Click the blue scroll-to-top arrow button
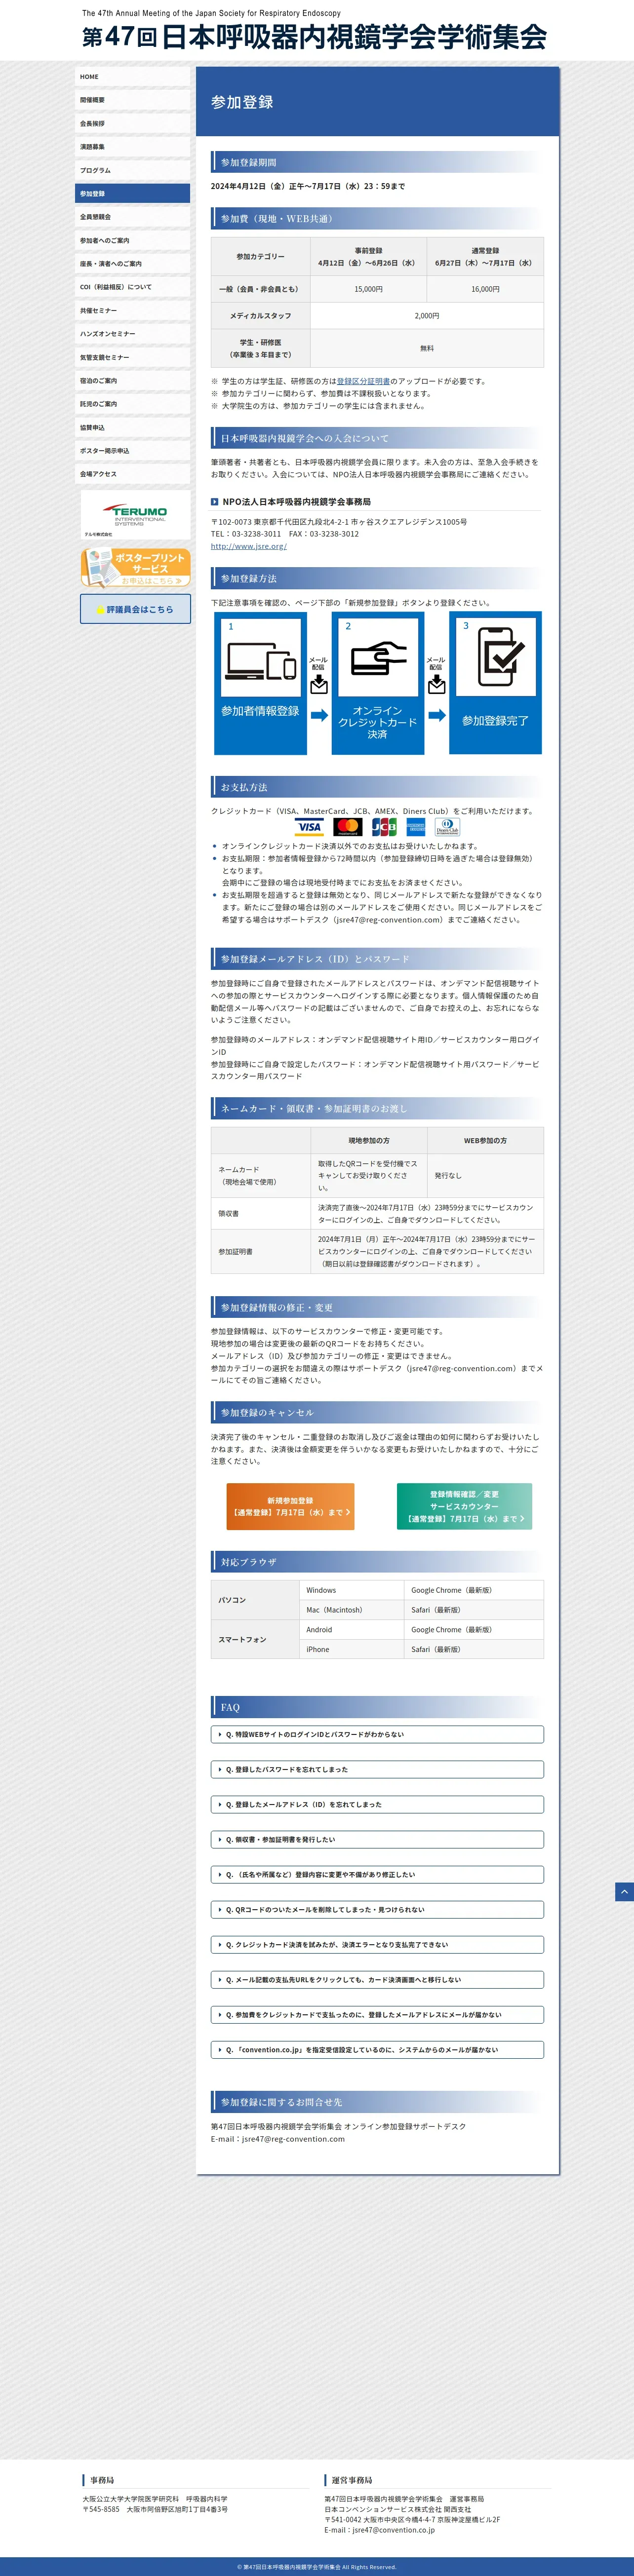 tap(624, 1891)
